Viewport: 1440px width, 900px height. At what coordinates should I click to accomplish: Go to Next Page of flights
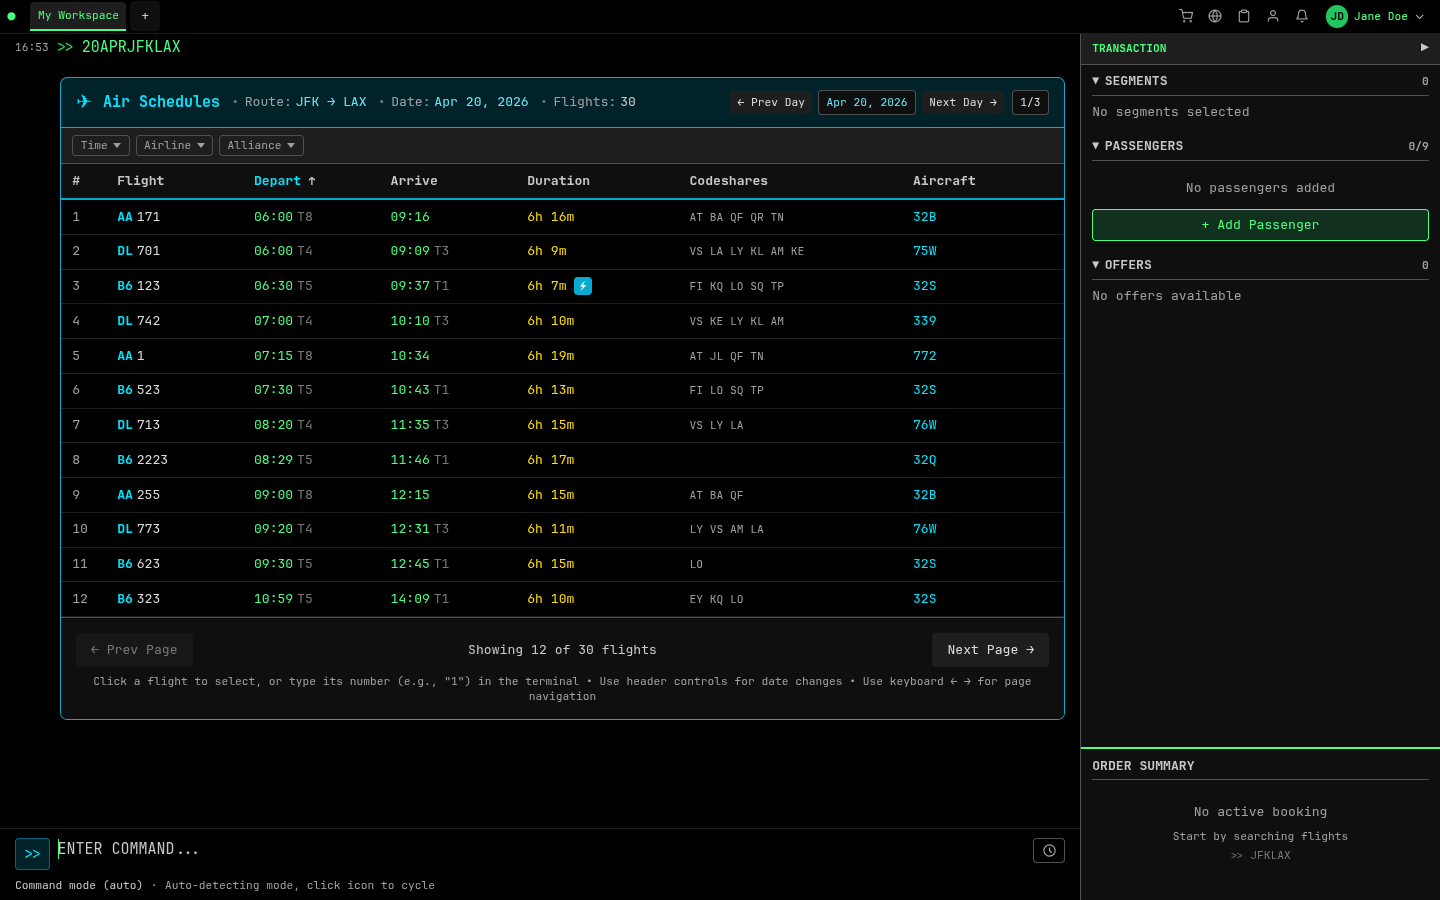990,650
